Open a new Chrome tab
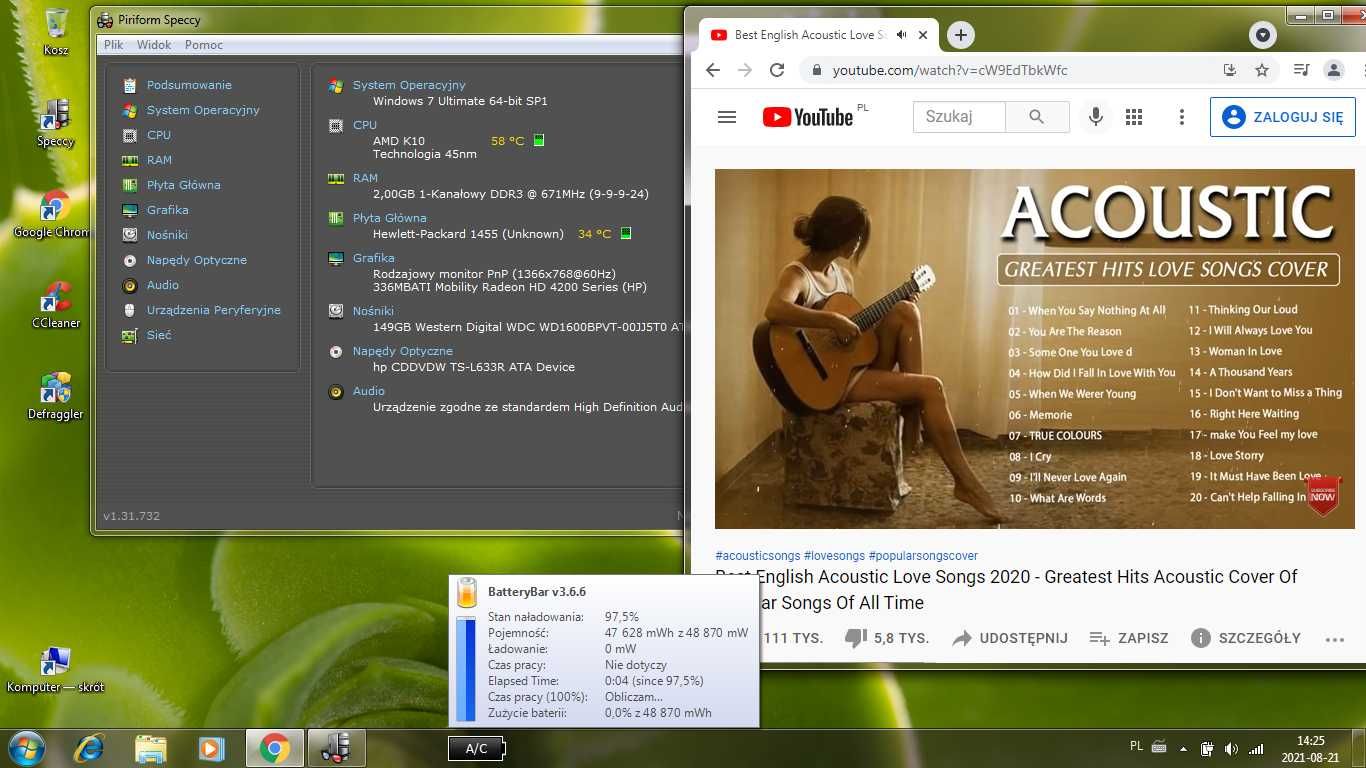This screenshot has width=1366, height=768. [960, 35]
